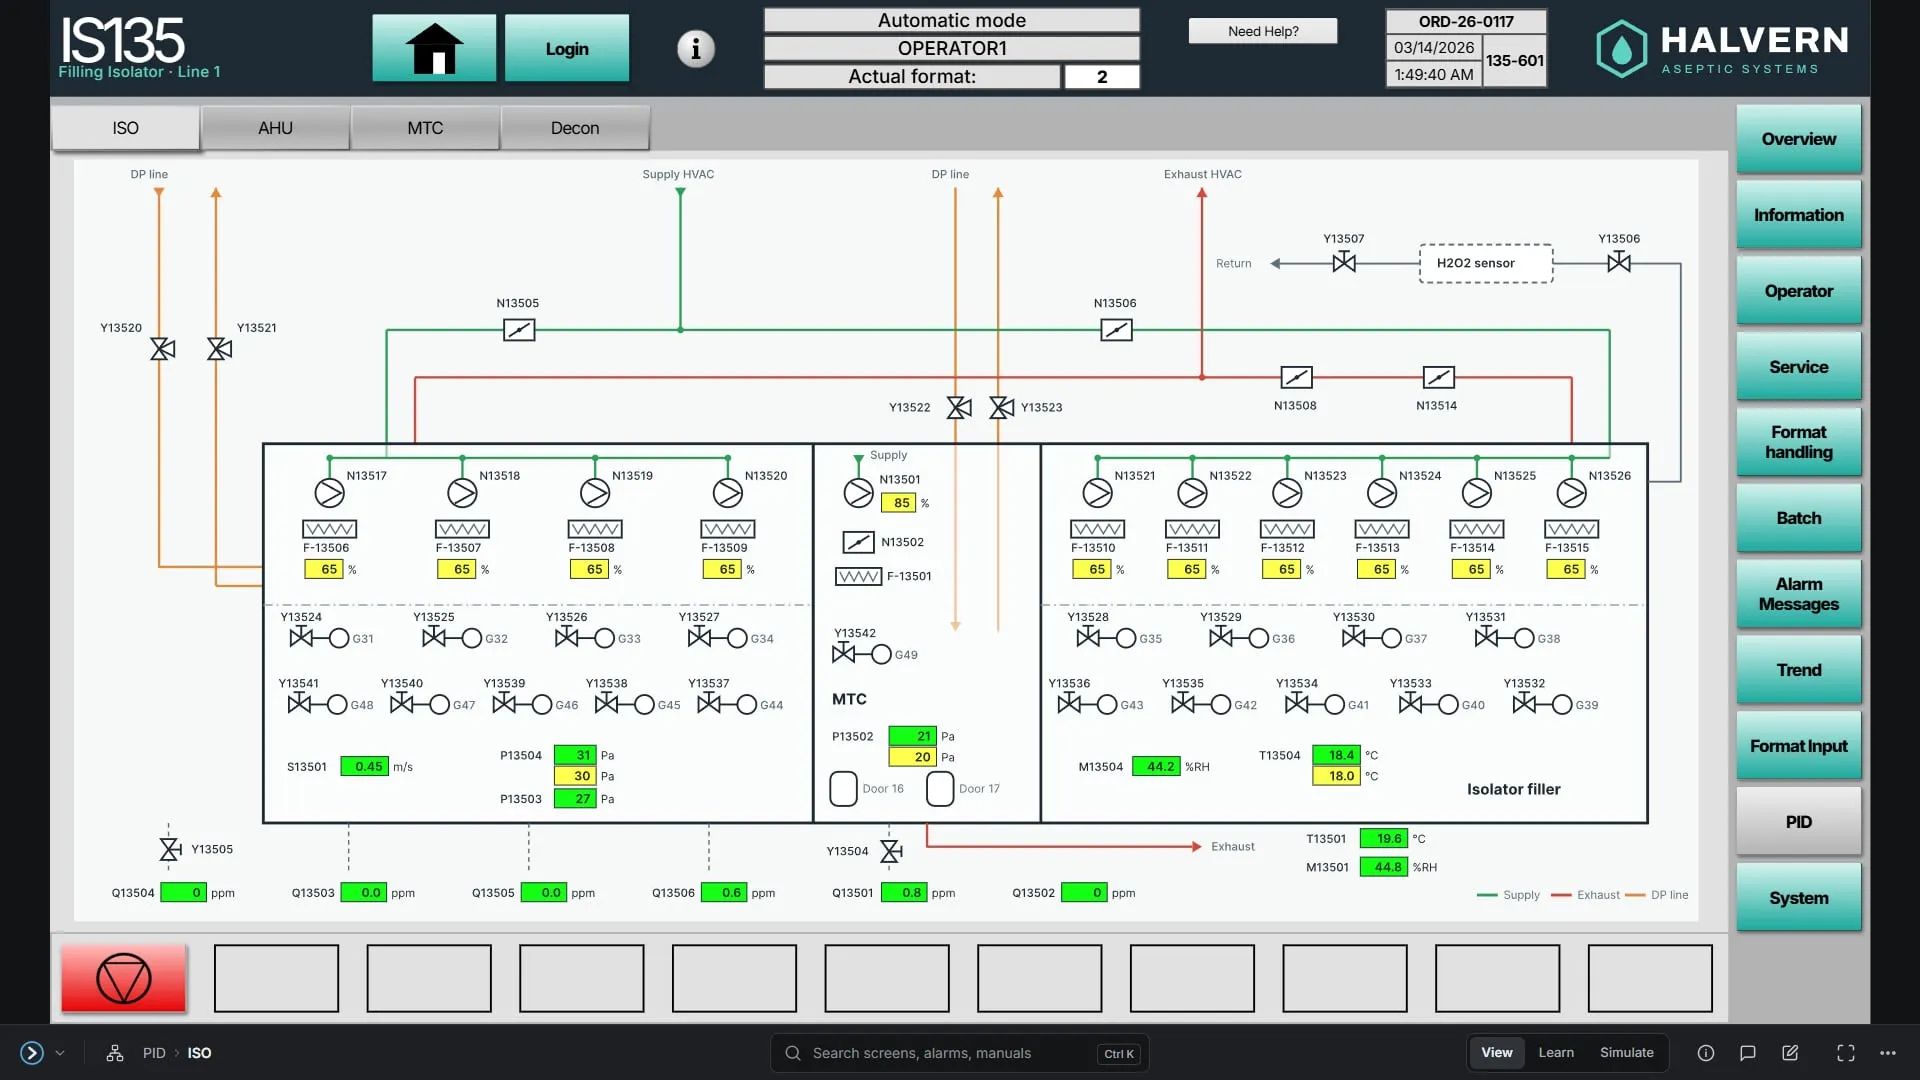The width and height of the screenshot is (1920, 1080).
Task: Open the Trend screen
Action: 1798,670
